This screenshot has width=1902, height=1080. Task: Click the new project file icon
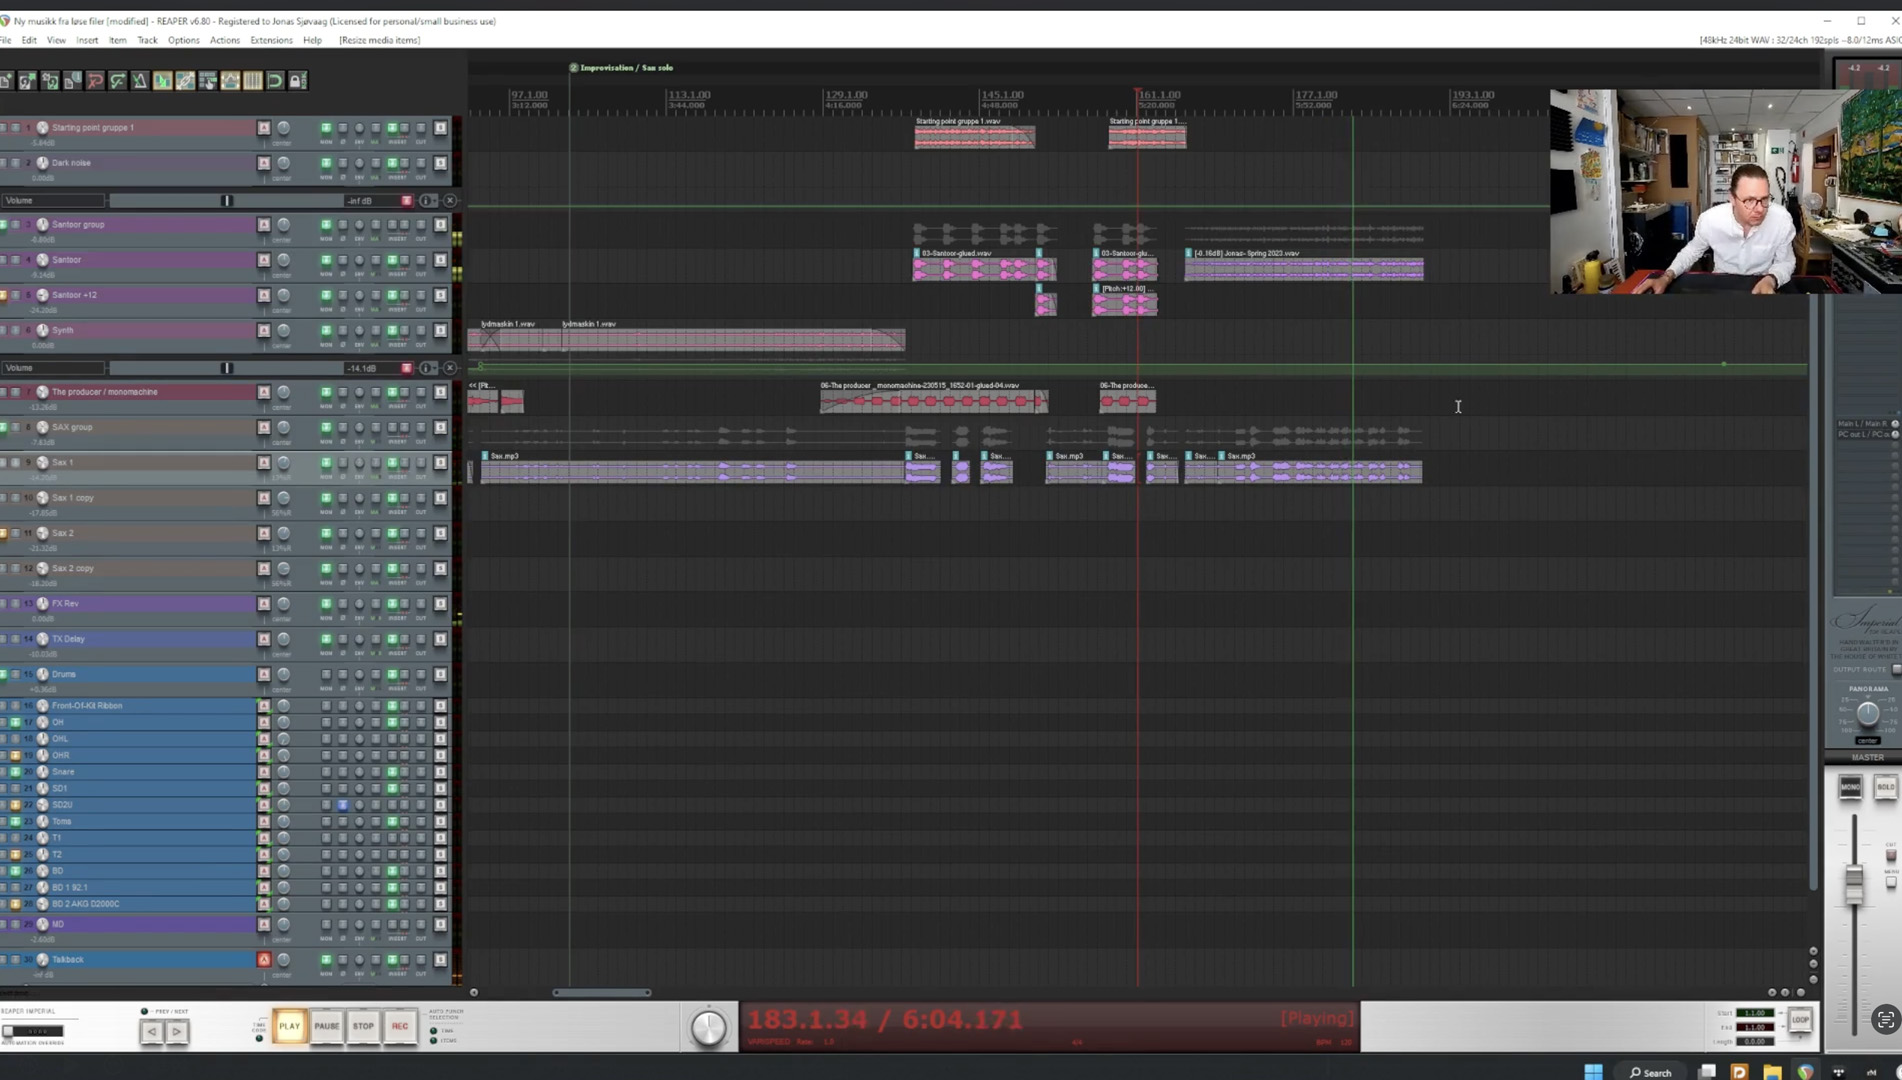(6, 81)
